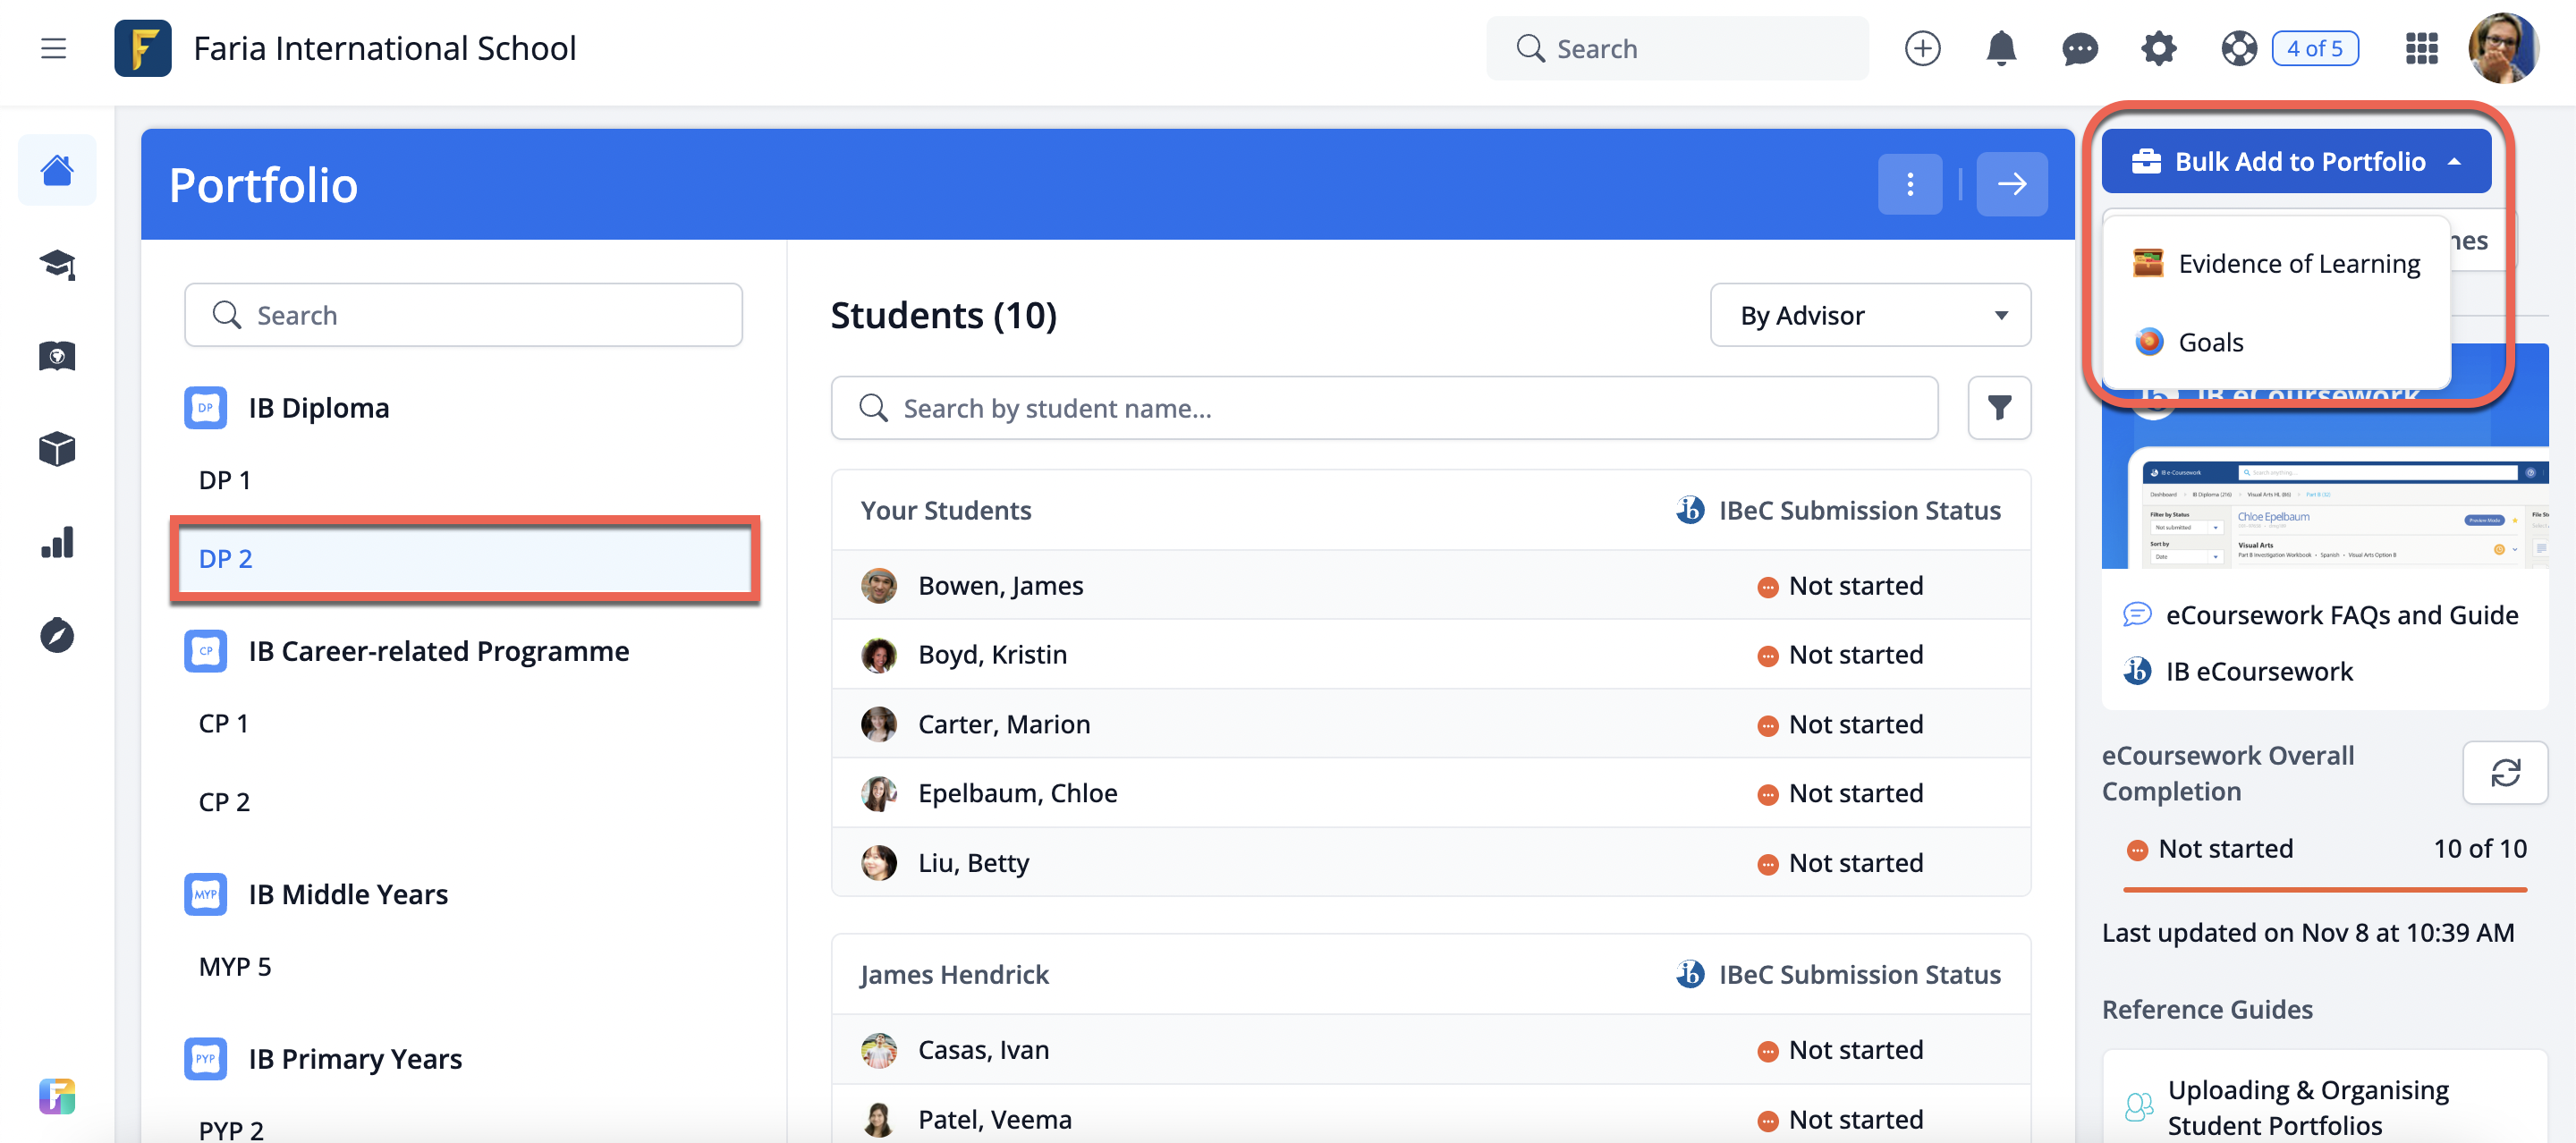The image size is (2576, 1143).
Task: Open Uploading & Organising Student Portfolios guide
Action: [2307, 1107]
